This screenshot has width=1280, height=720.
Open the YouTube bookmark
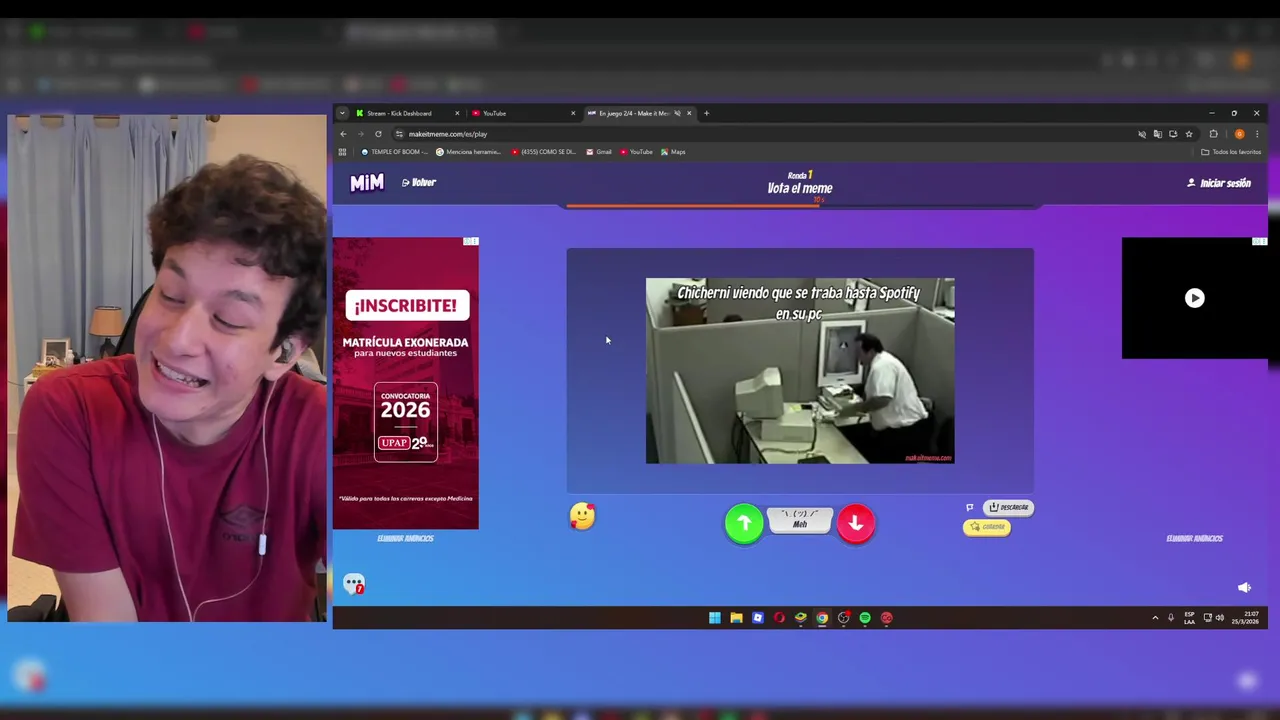tap(636, 152)
